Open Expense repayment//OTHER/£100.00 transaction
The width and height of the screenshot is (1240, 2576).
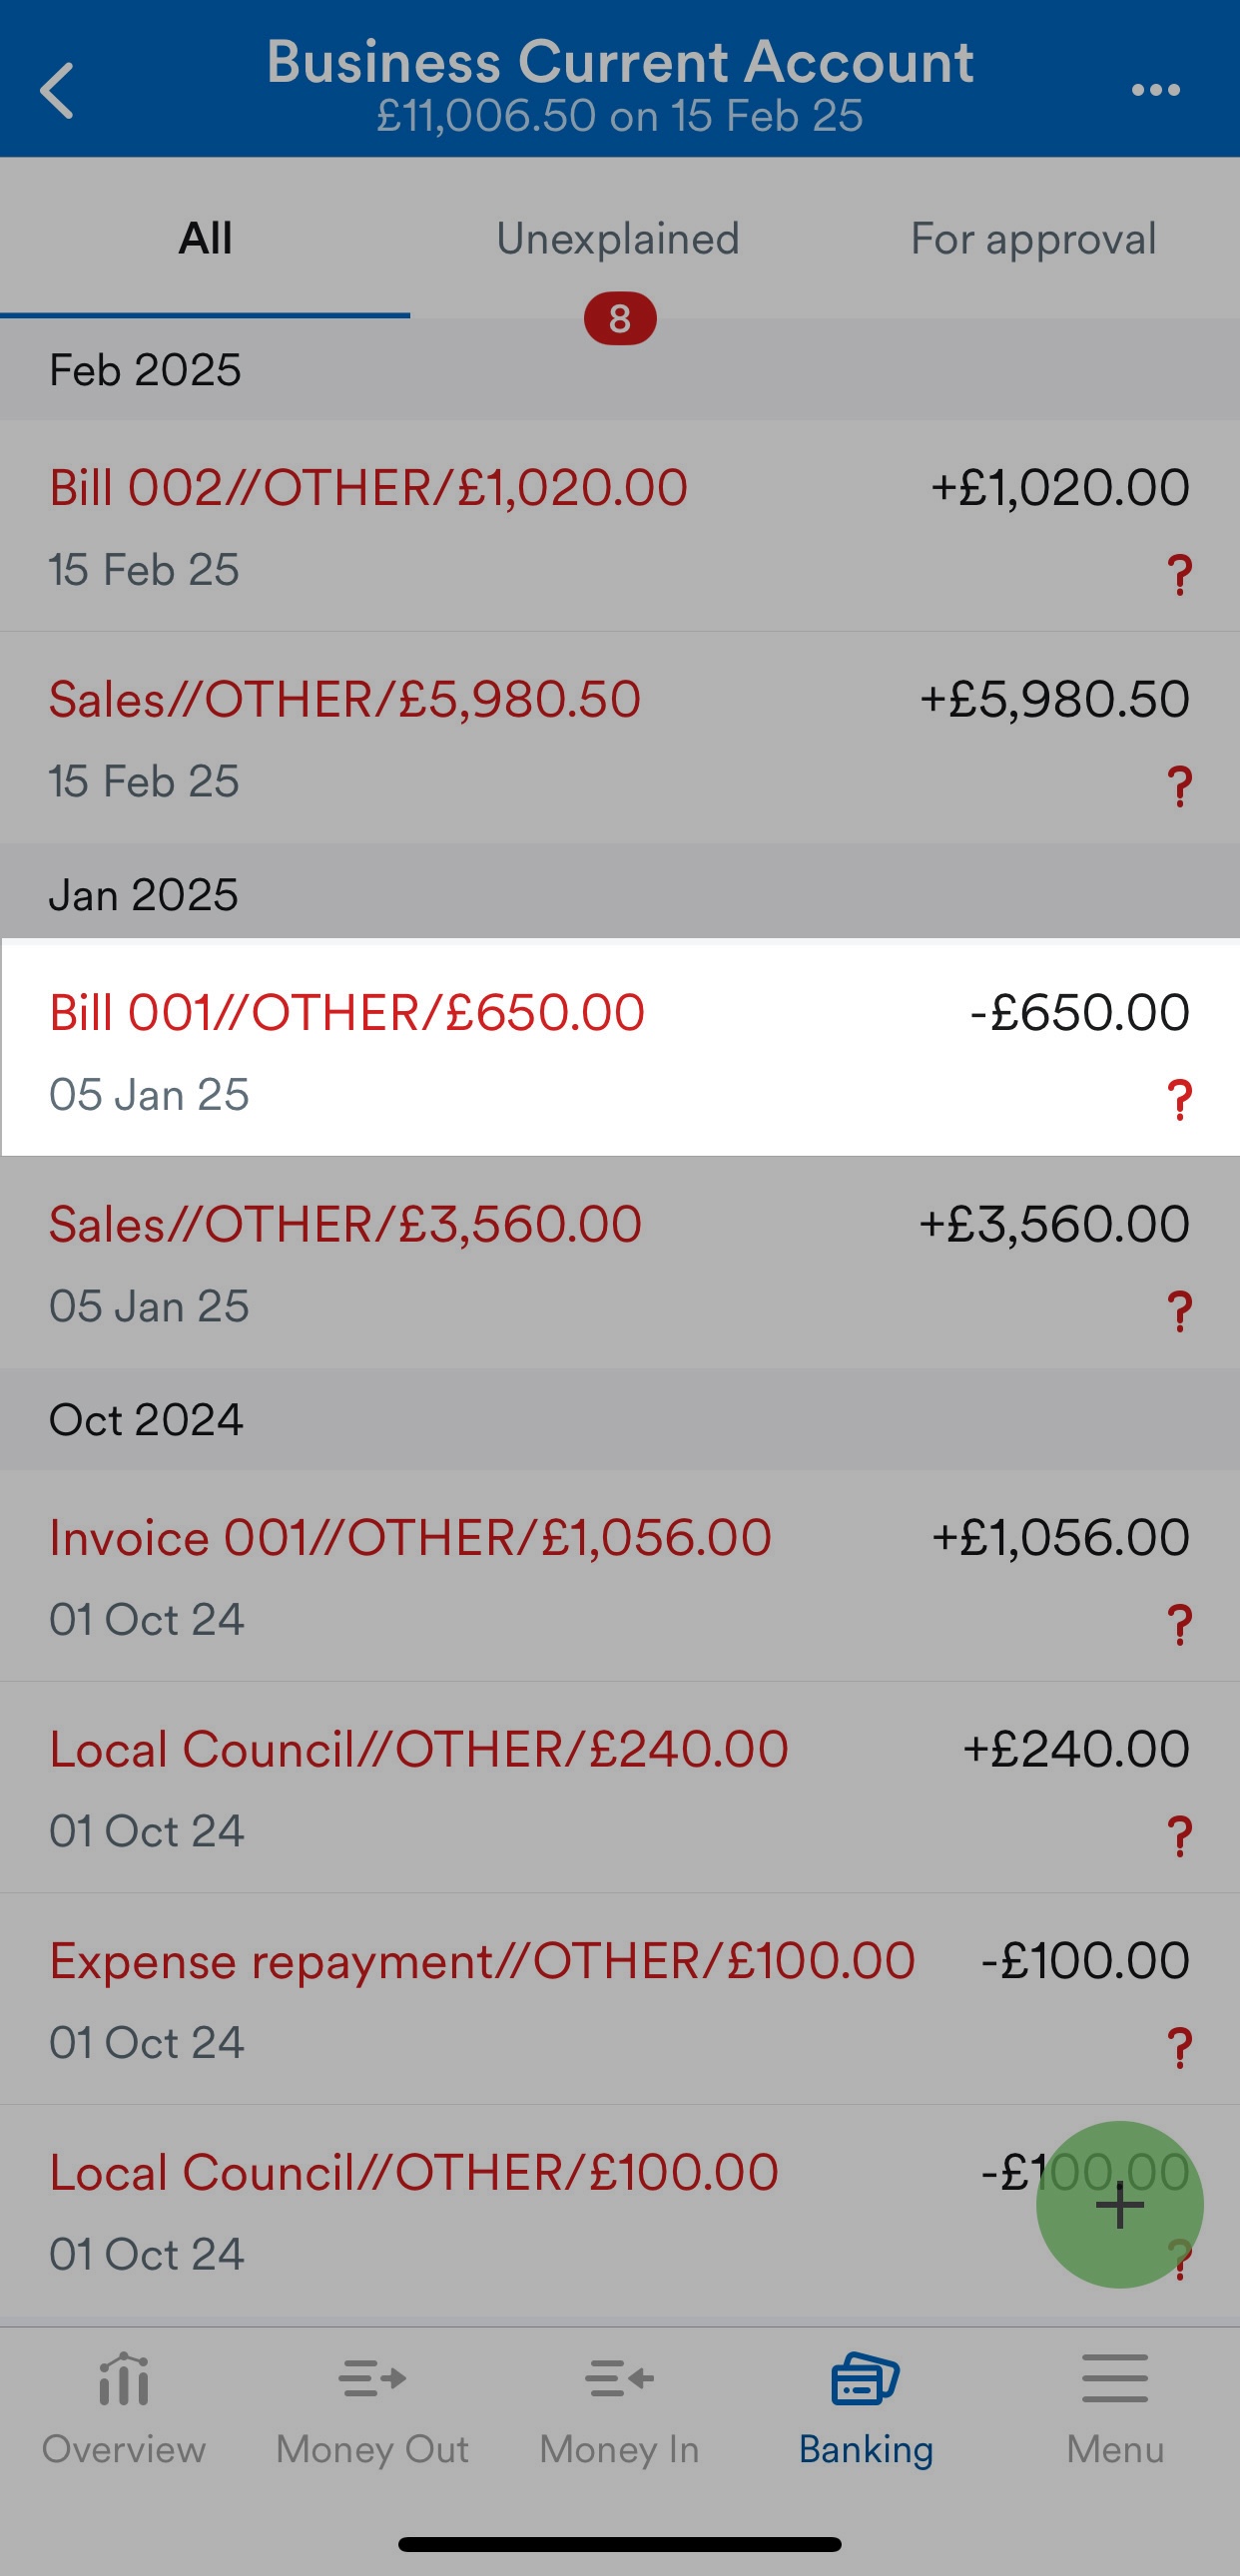620,1998
